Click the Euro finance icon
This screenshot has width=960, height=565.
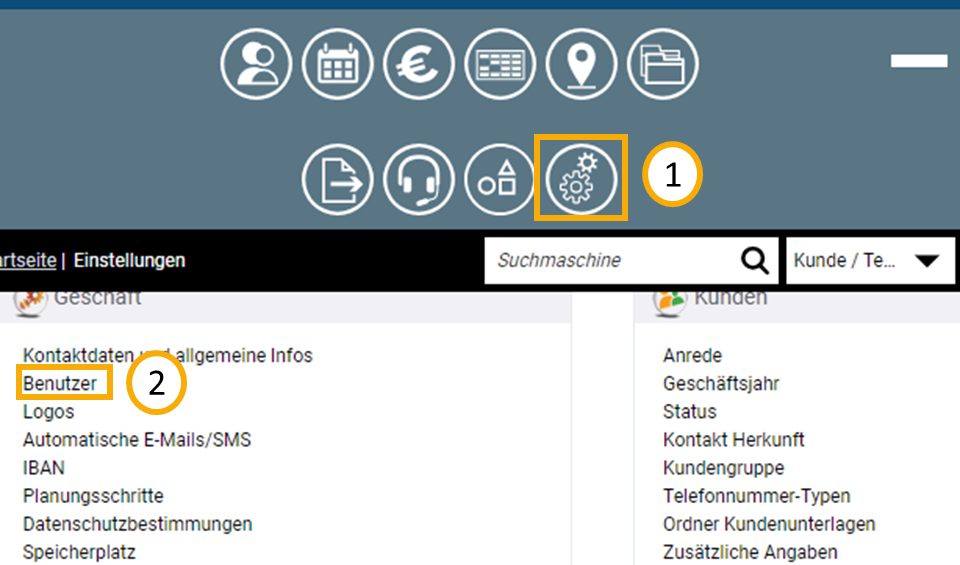pos(419,65)
